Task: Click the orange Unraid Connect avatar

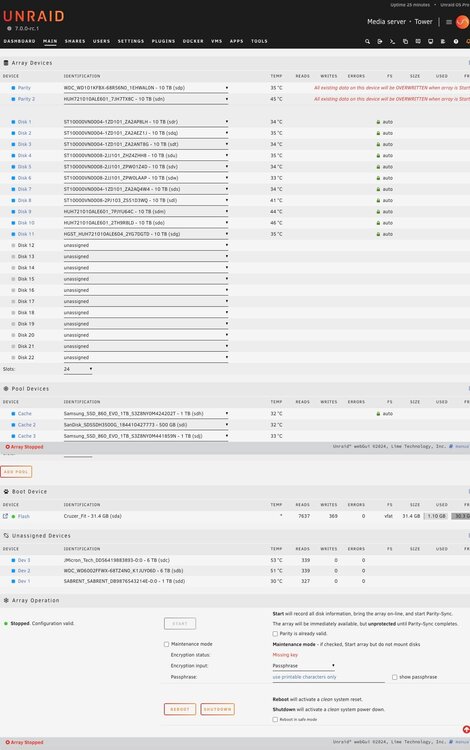Action: click(x=462, y=22)
